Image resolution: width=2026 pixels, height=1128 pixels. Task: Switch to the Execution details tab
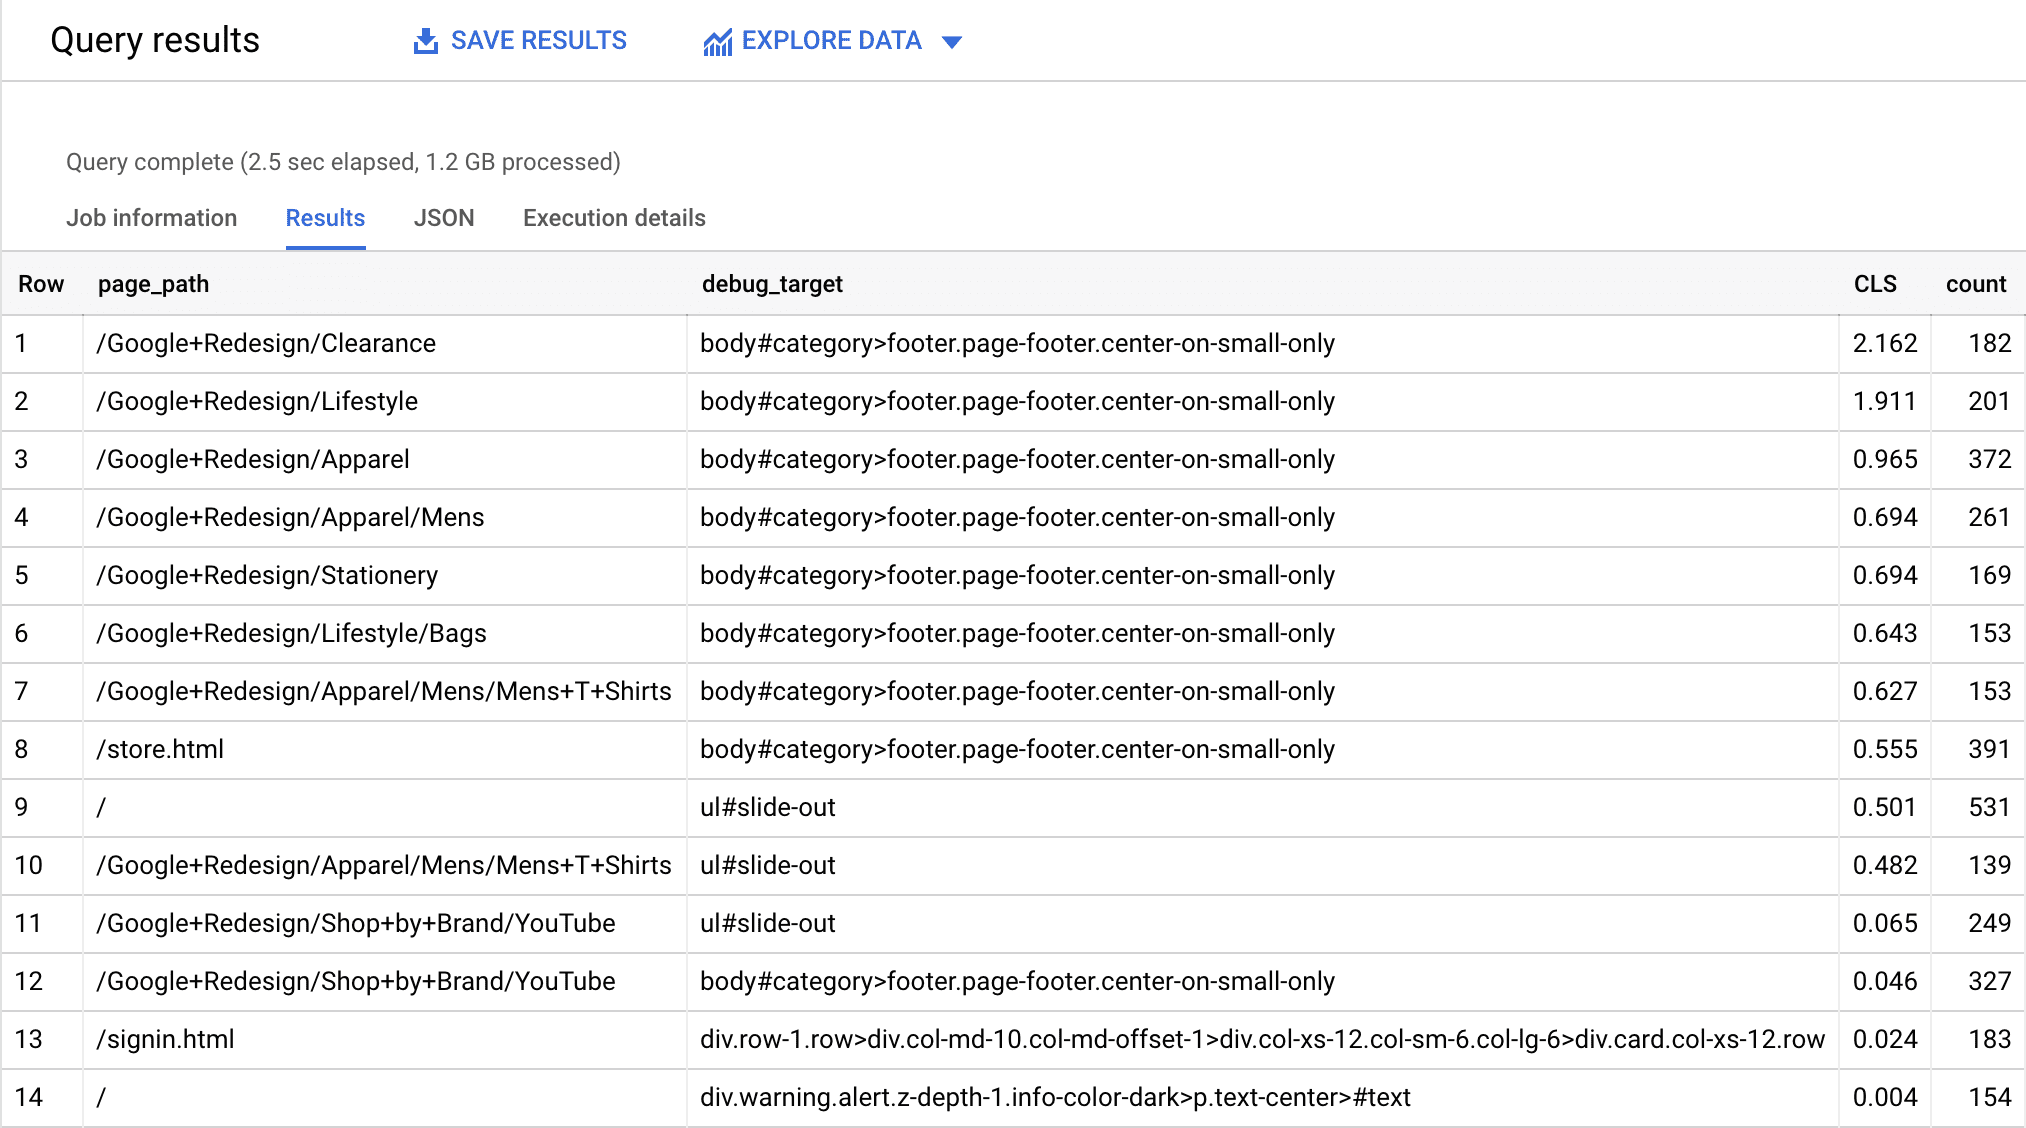coord(614,217)
